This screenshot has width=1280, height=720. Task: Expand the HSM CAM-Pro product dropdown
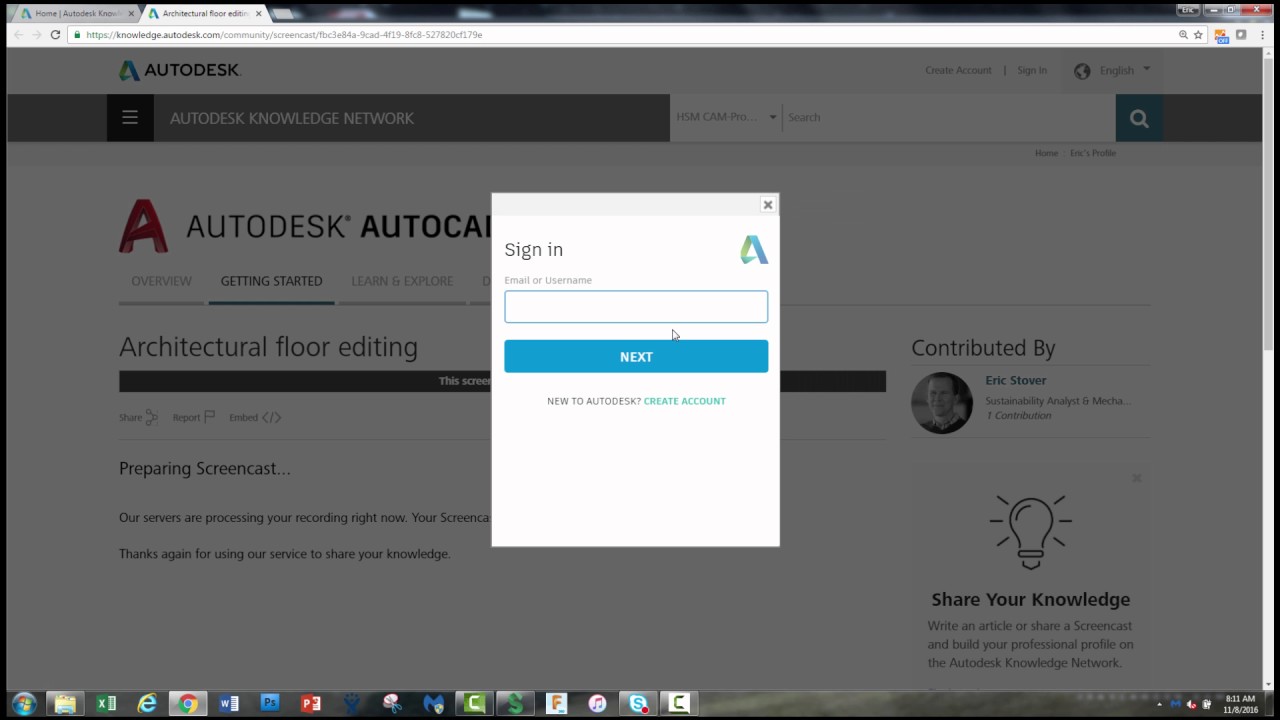click(x=726, y=117)
